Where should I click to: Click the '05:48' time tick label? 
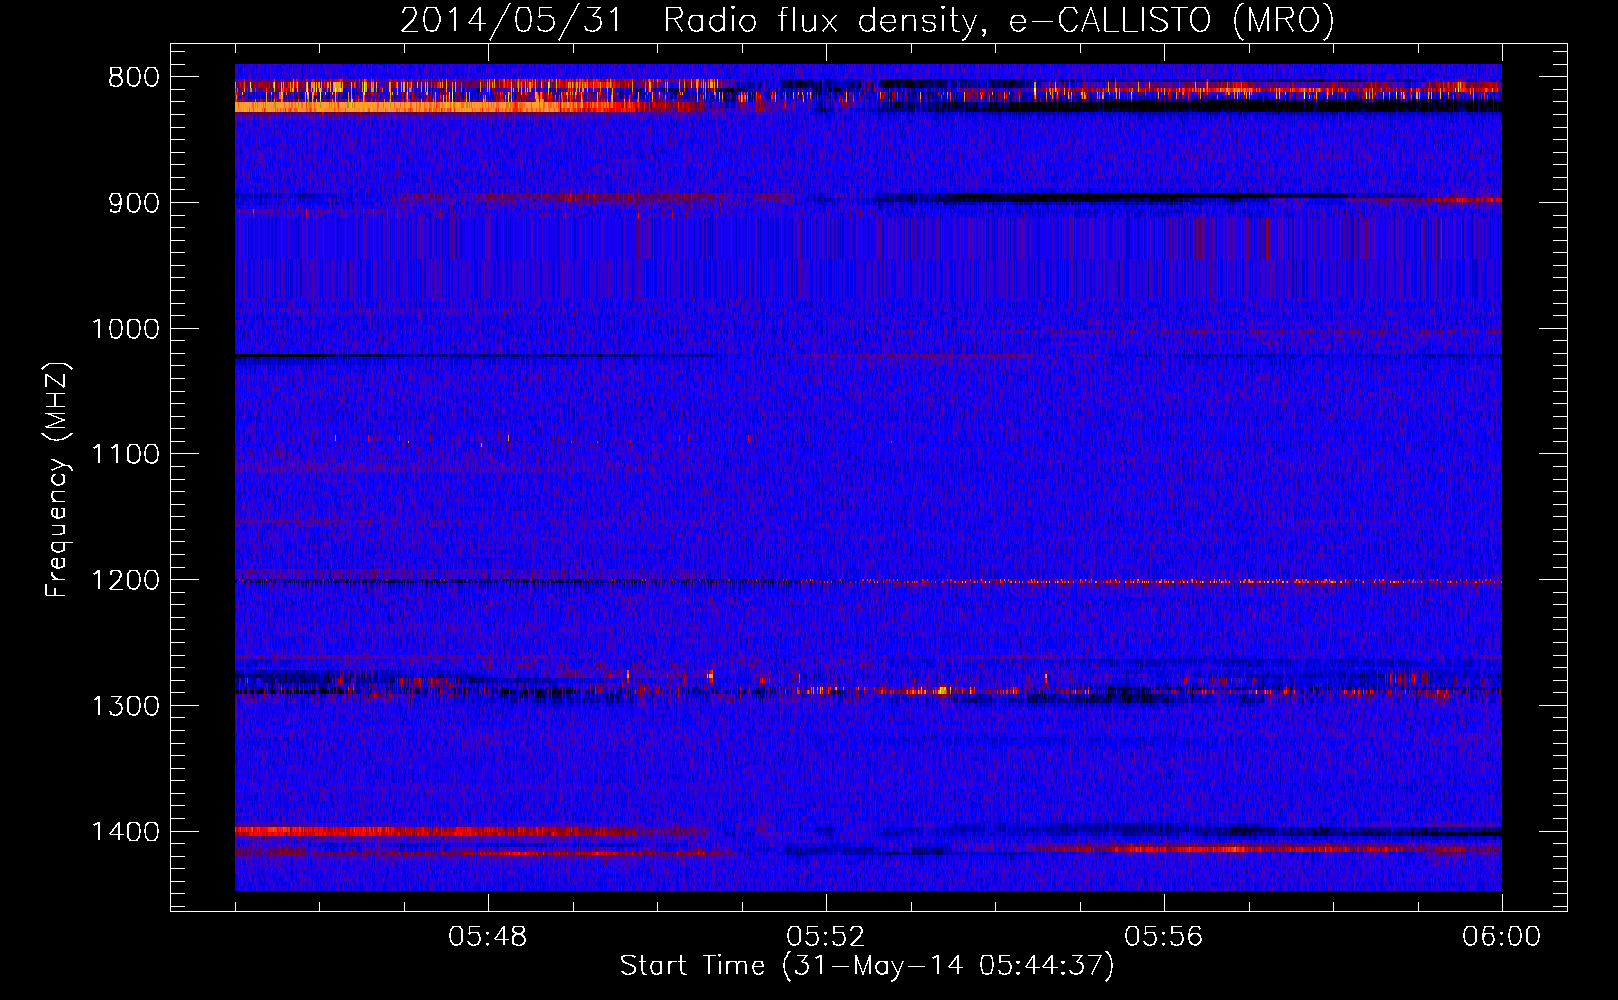click(488, 937)
